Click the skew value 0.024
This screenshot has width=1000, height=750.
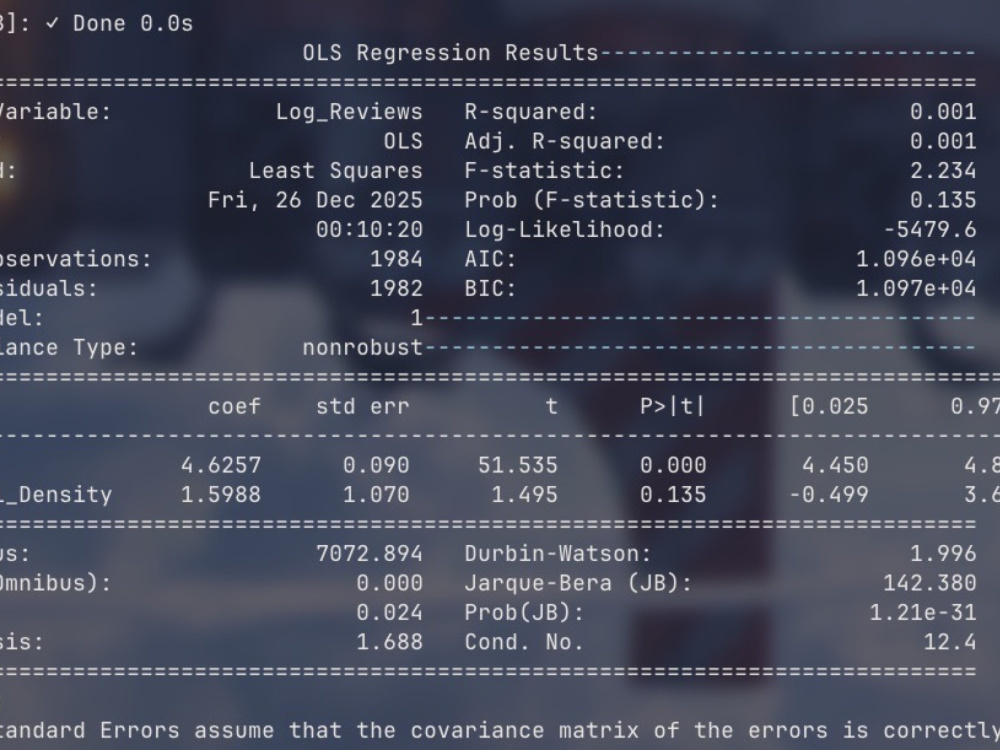tap(390, 612)
